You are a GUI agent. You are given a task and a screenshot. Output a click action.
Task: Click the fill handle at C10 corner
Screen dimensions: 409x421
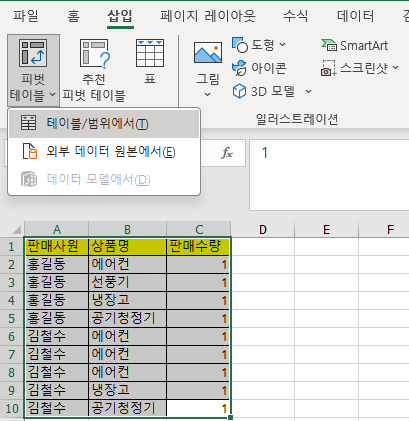[x=231, y=417]
